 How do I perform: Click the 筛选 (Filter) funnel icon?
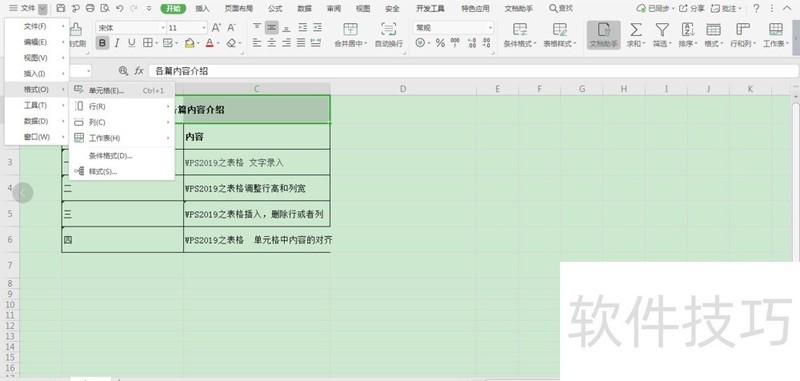662,30
